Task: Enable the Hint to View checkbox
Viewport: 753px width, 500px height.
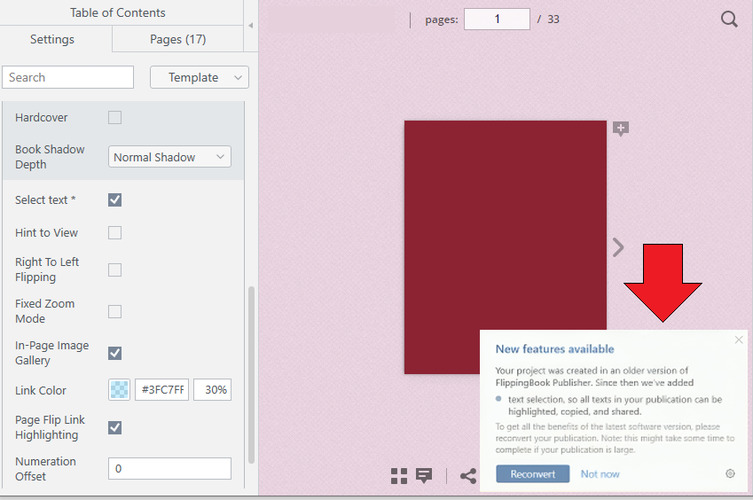Action: [115, 233]
